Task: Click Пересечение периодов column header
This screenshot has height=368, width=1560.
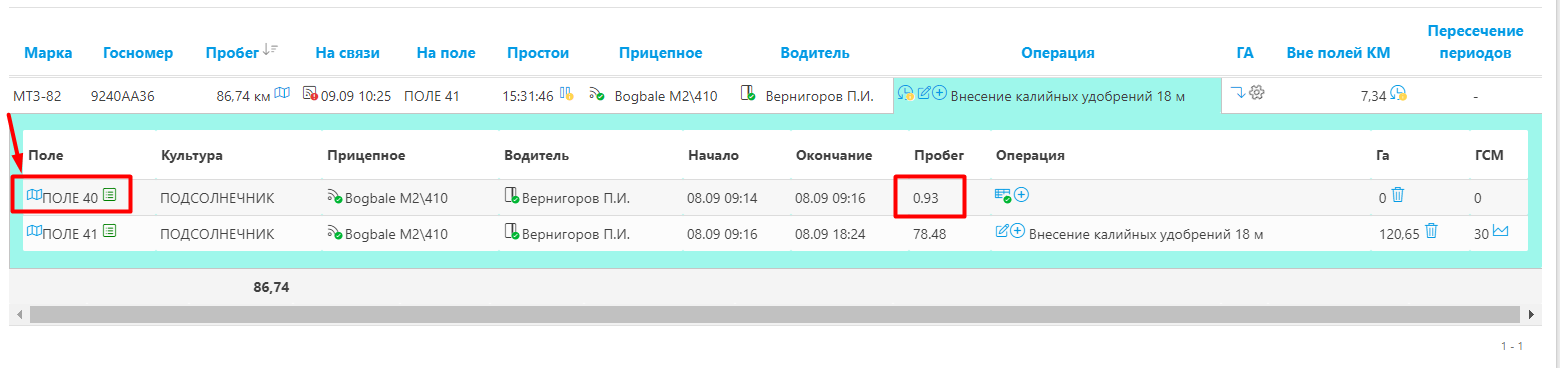Action: (1475, 42)
